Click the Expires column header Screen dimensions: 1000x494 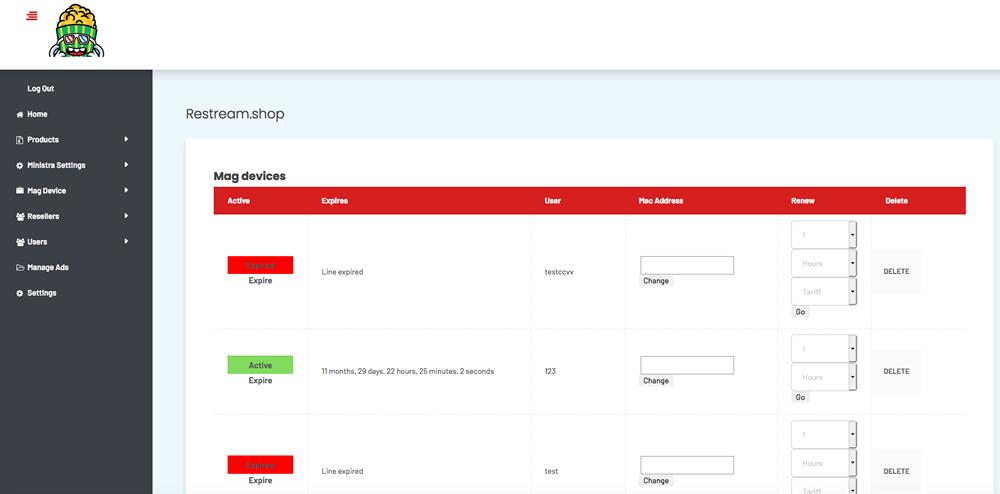tap(334, 201)
